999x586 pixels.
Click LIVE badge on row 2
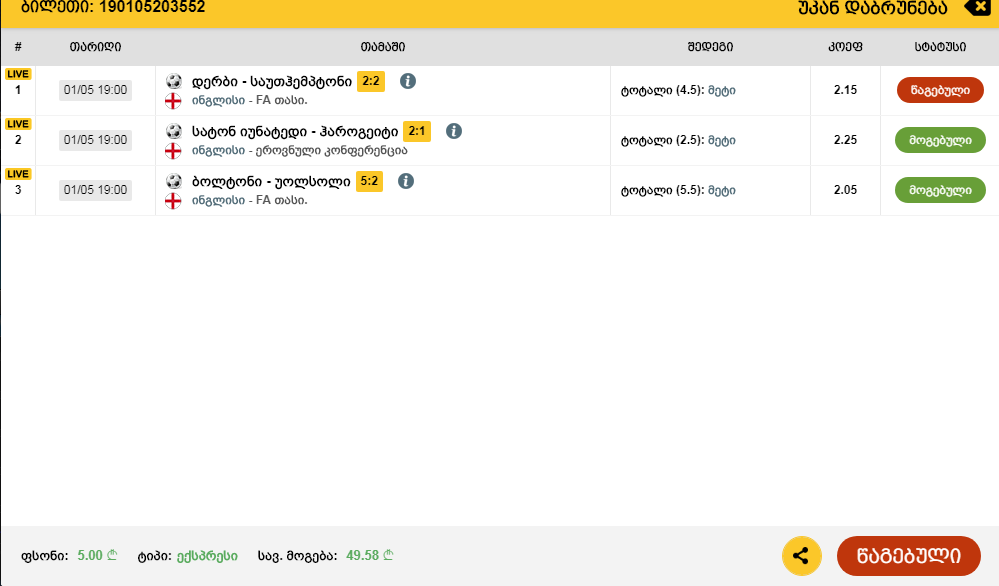[x=18, y=124]
